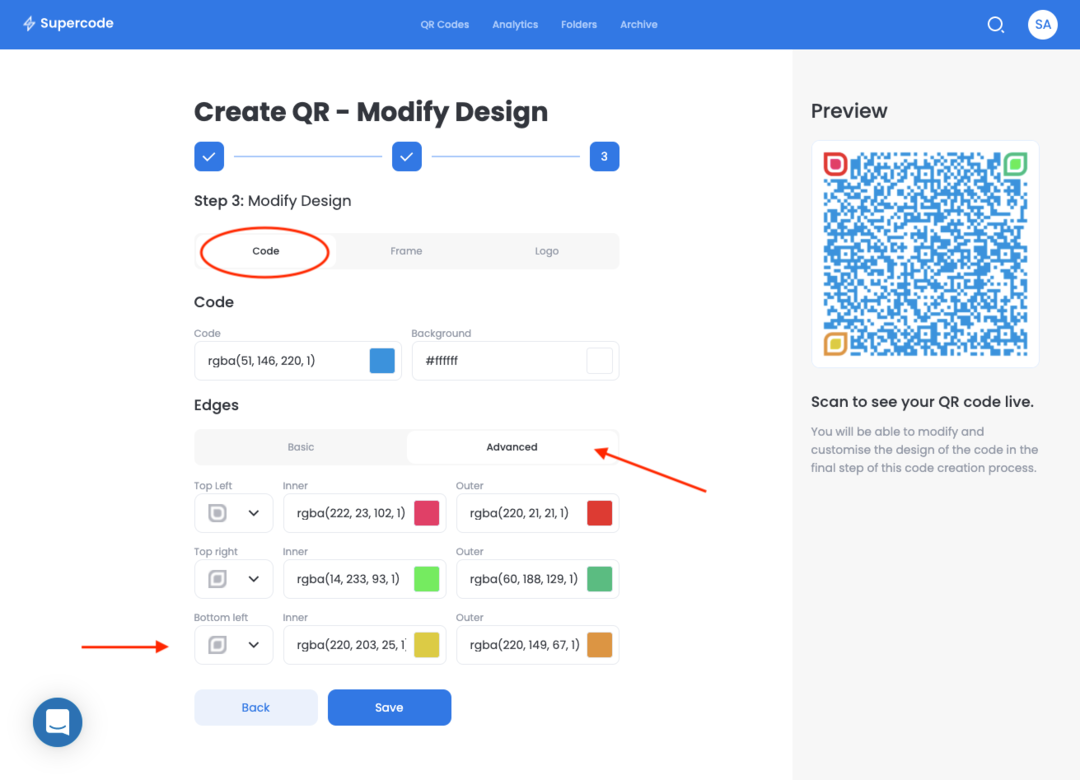
Task: Select the Top right edge shape icon
Action: point(219,579)
